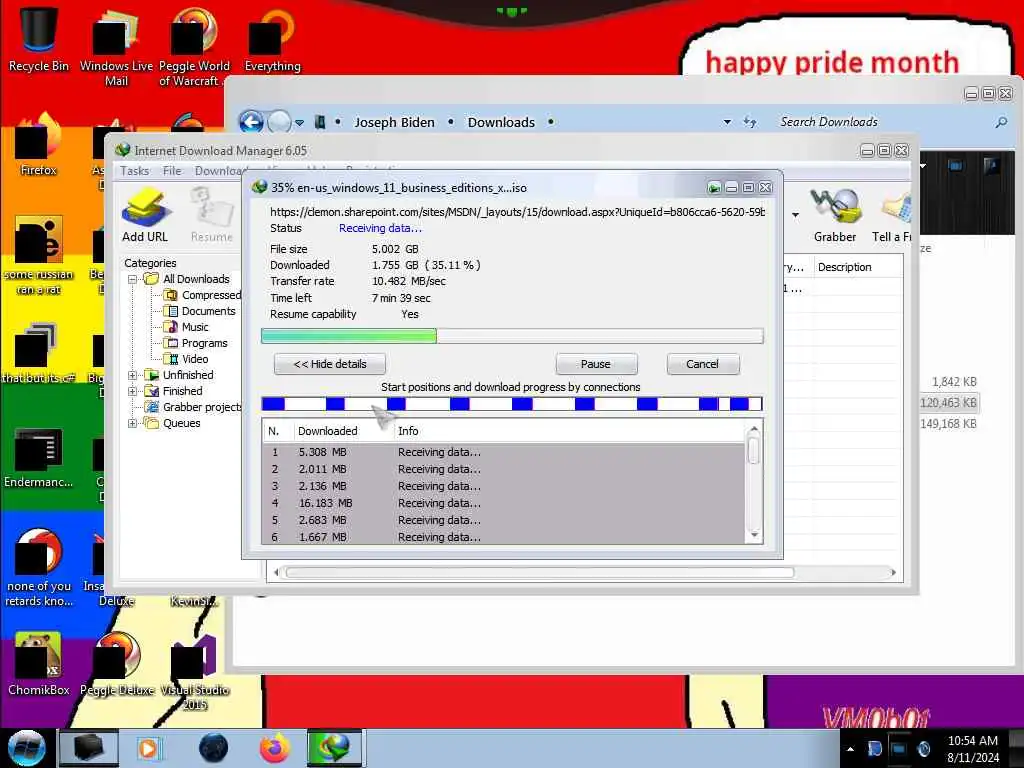1024x768 pixels.
Task: Open the Firefox desktop icon
Action: pos(39,145)
